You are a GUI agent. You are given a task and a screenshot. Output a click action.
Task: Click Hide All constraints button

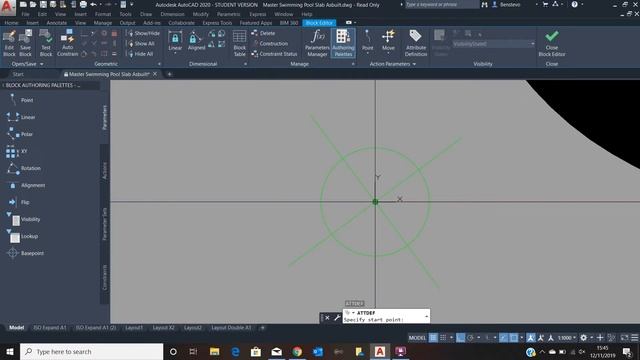tap(141, 54)
